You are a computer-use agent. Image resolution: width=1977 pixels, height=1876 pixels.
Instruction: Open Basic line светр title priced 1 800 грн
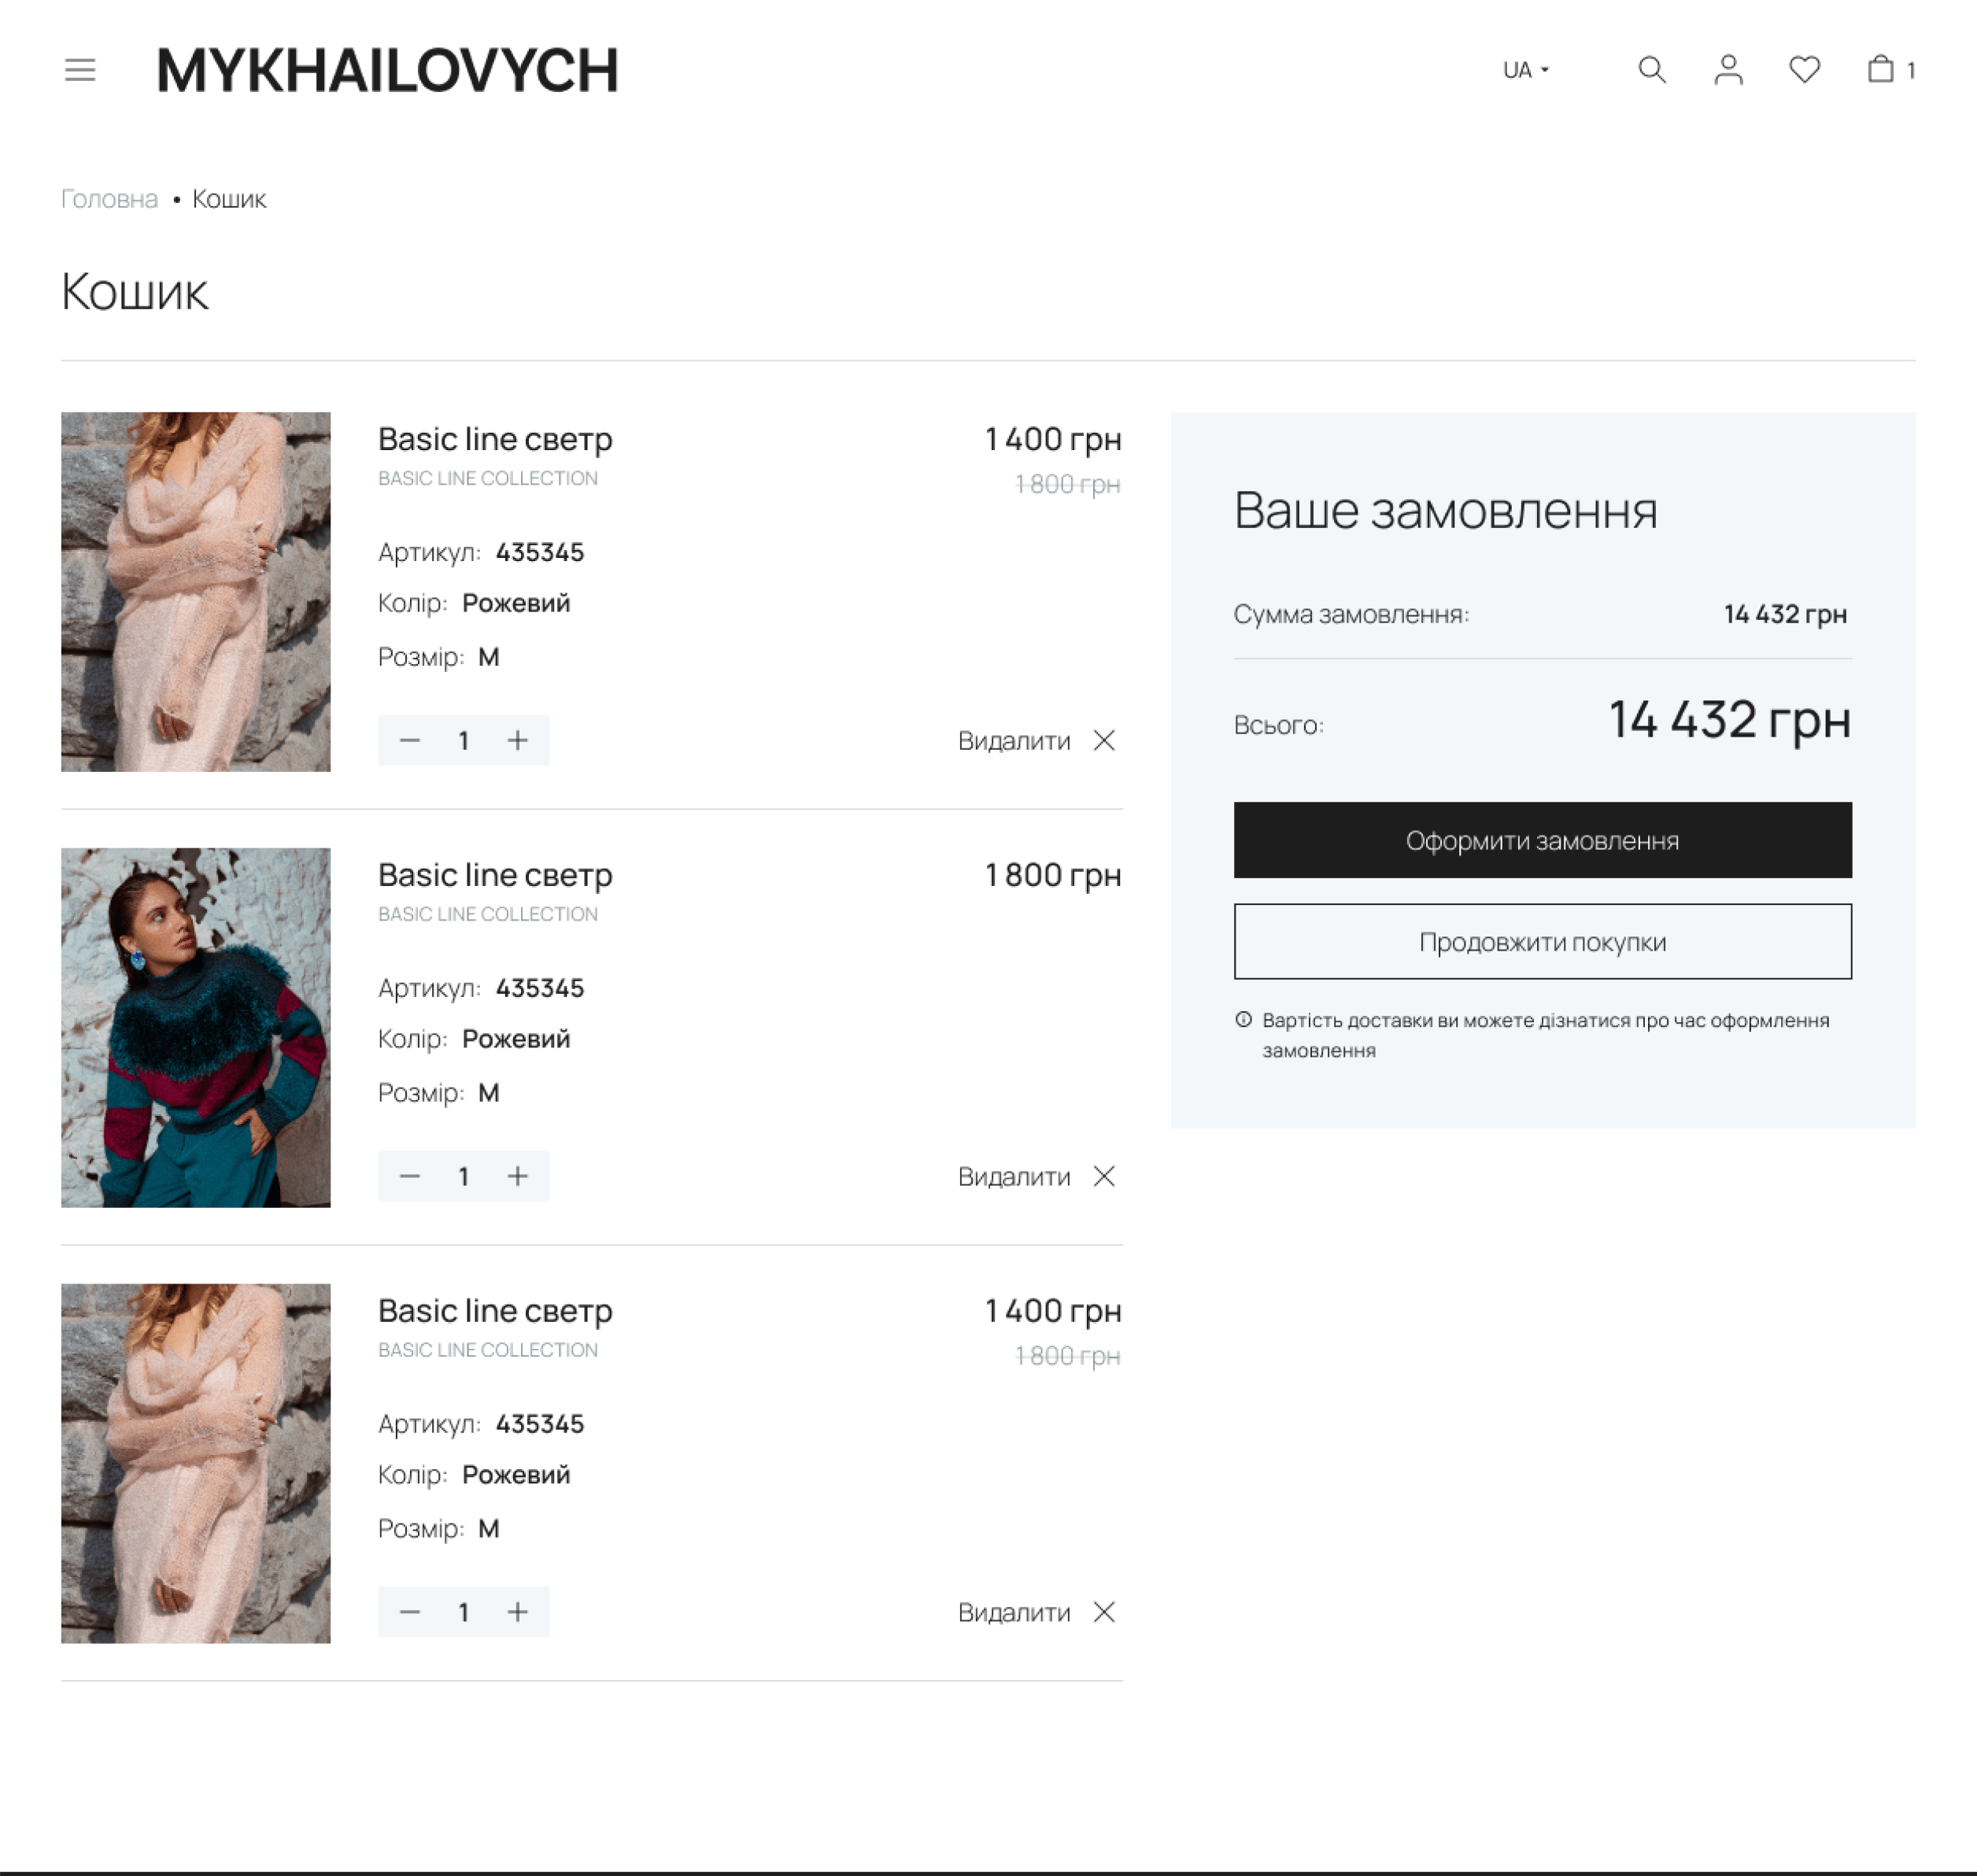pyautogui.click(x=495, y=875)
